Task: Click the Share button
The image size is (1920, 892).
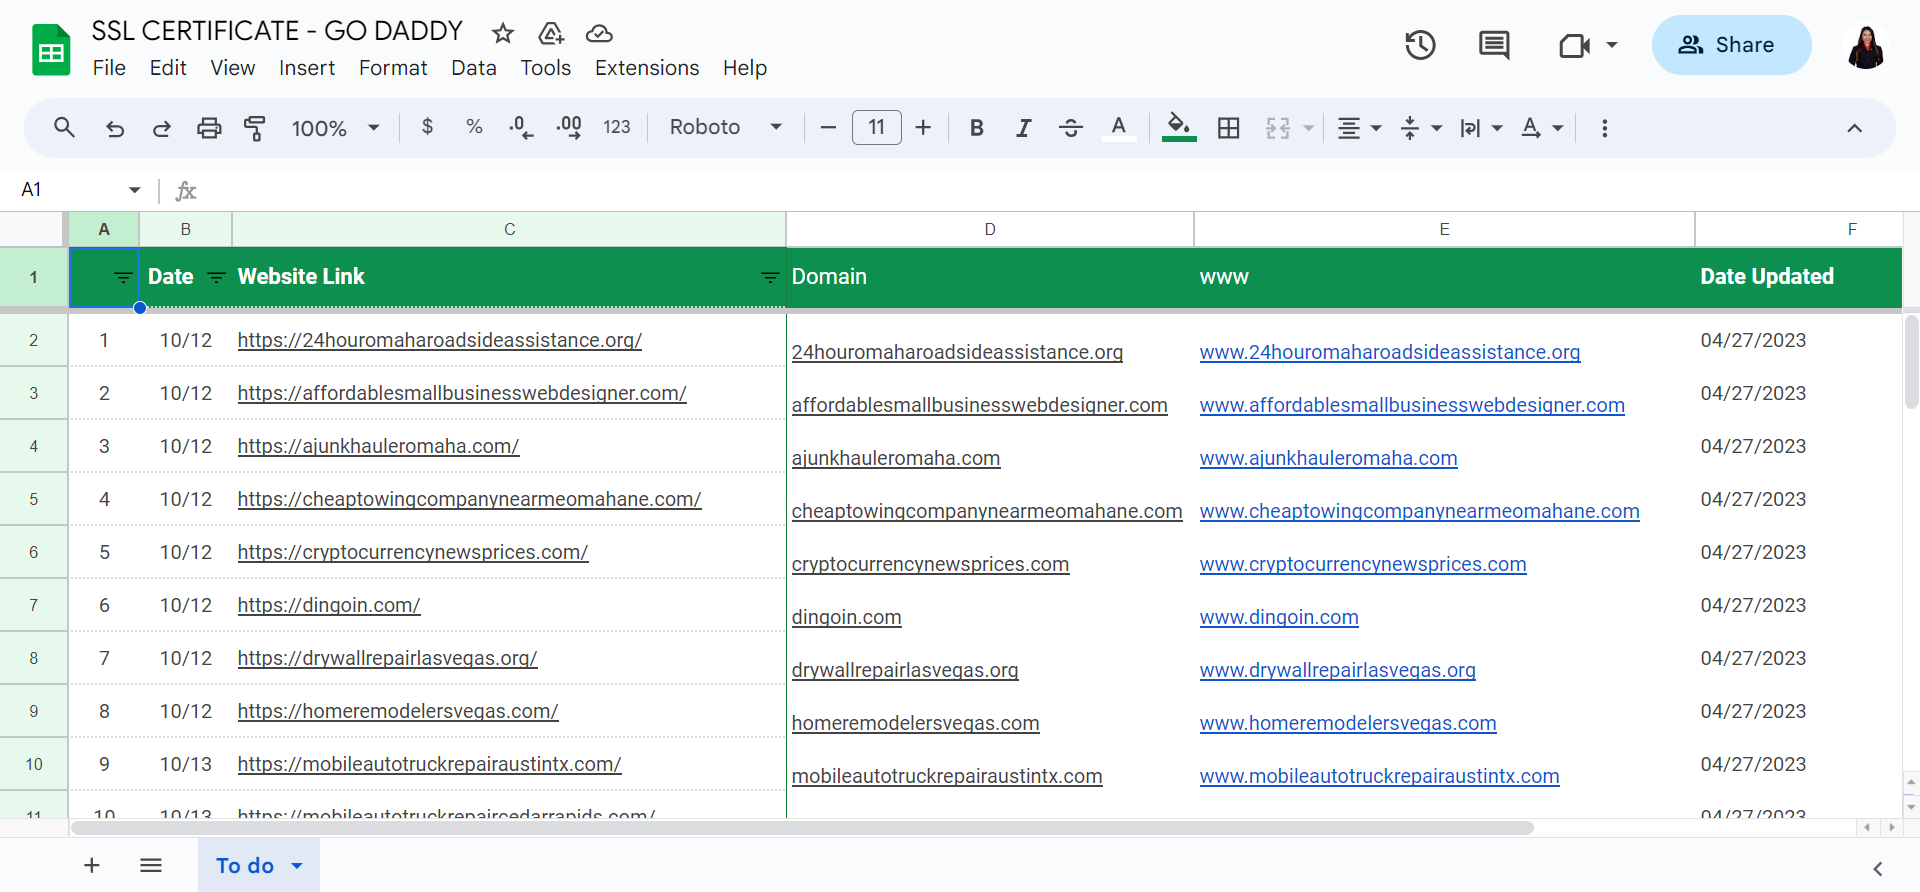Action: tap(1731, 45)
